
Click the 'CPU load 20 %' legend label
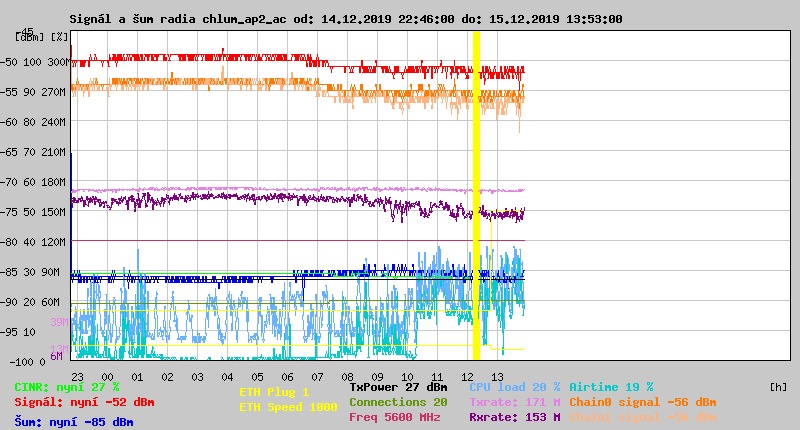[515, 387]
